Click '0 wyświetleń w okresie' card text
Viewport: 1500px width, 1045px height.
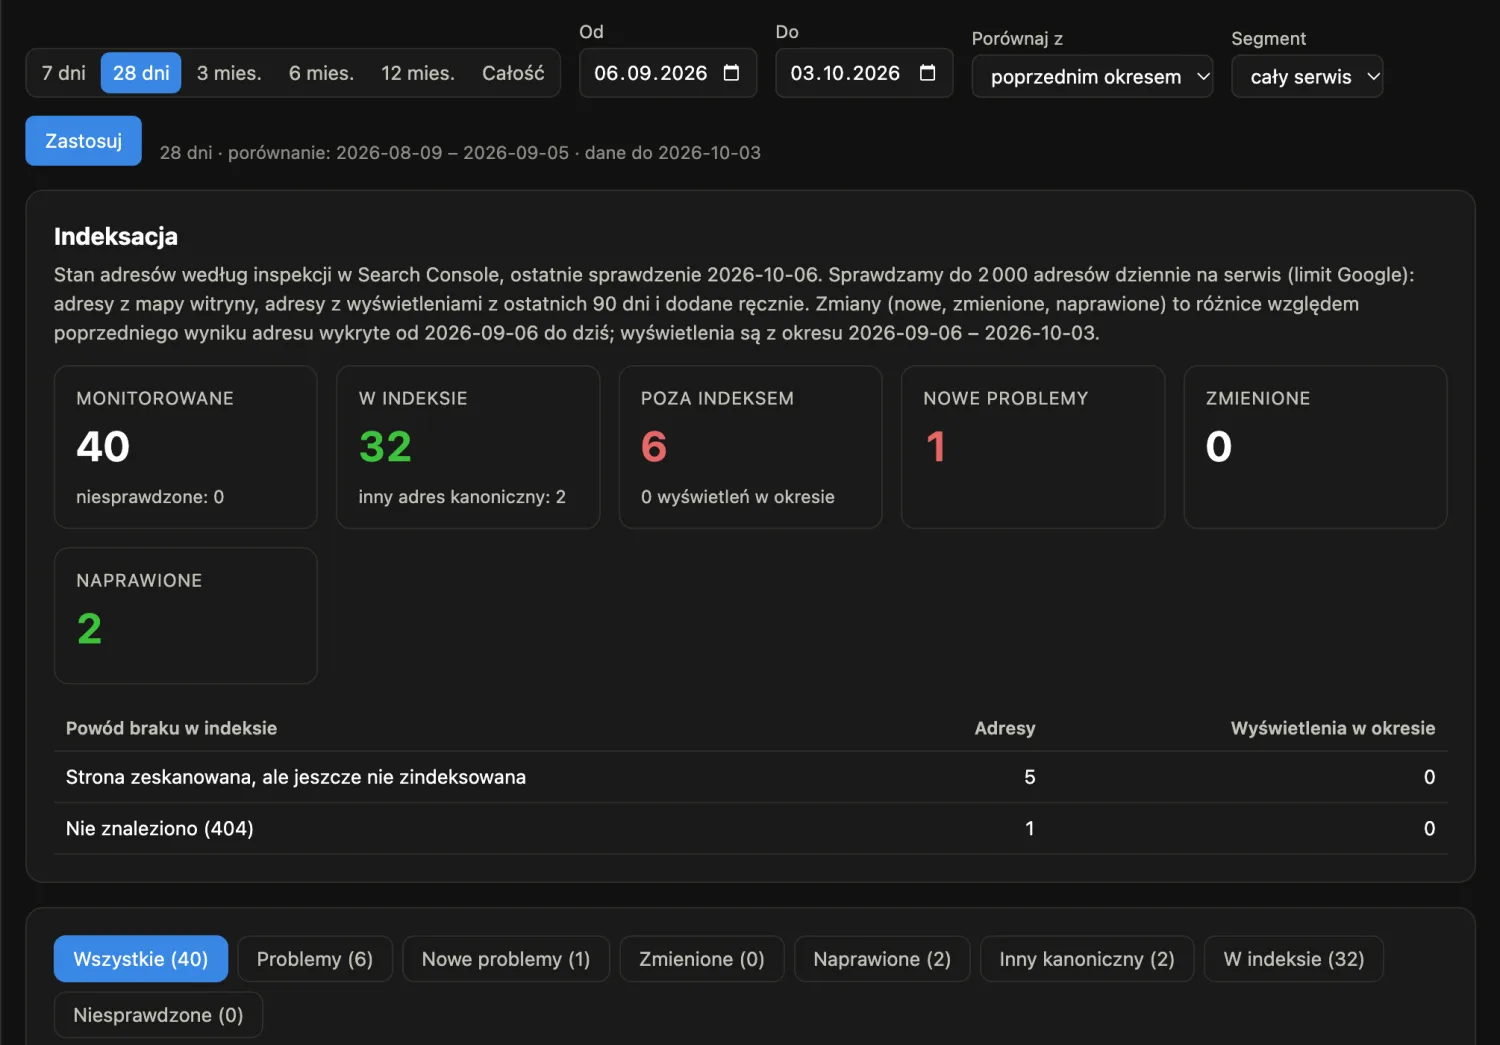pyautogui.click(x=738, y=497)
